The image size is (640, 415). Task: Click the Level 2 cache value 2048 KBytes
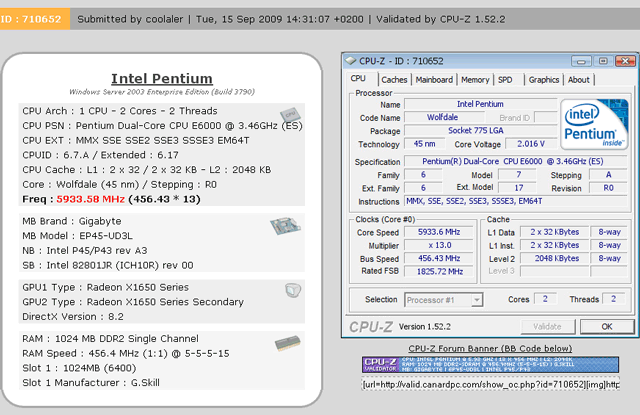[554, 258]
